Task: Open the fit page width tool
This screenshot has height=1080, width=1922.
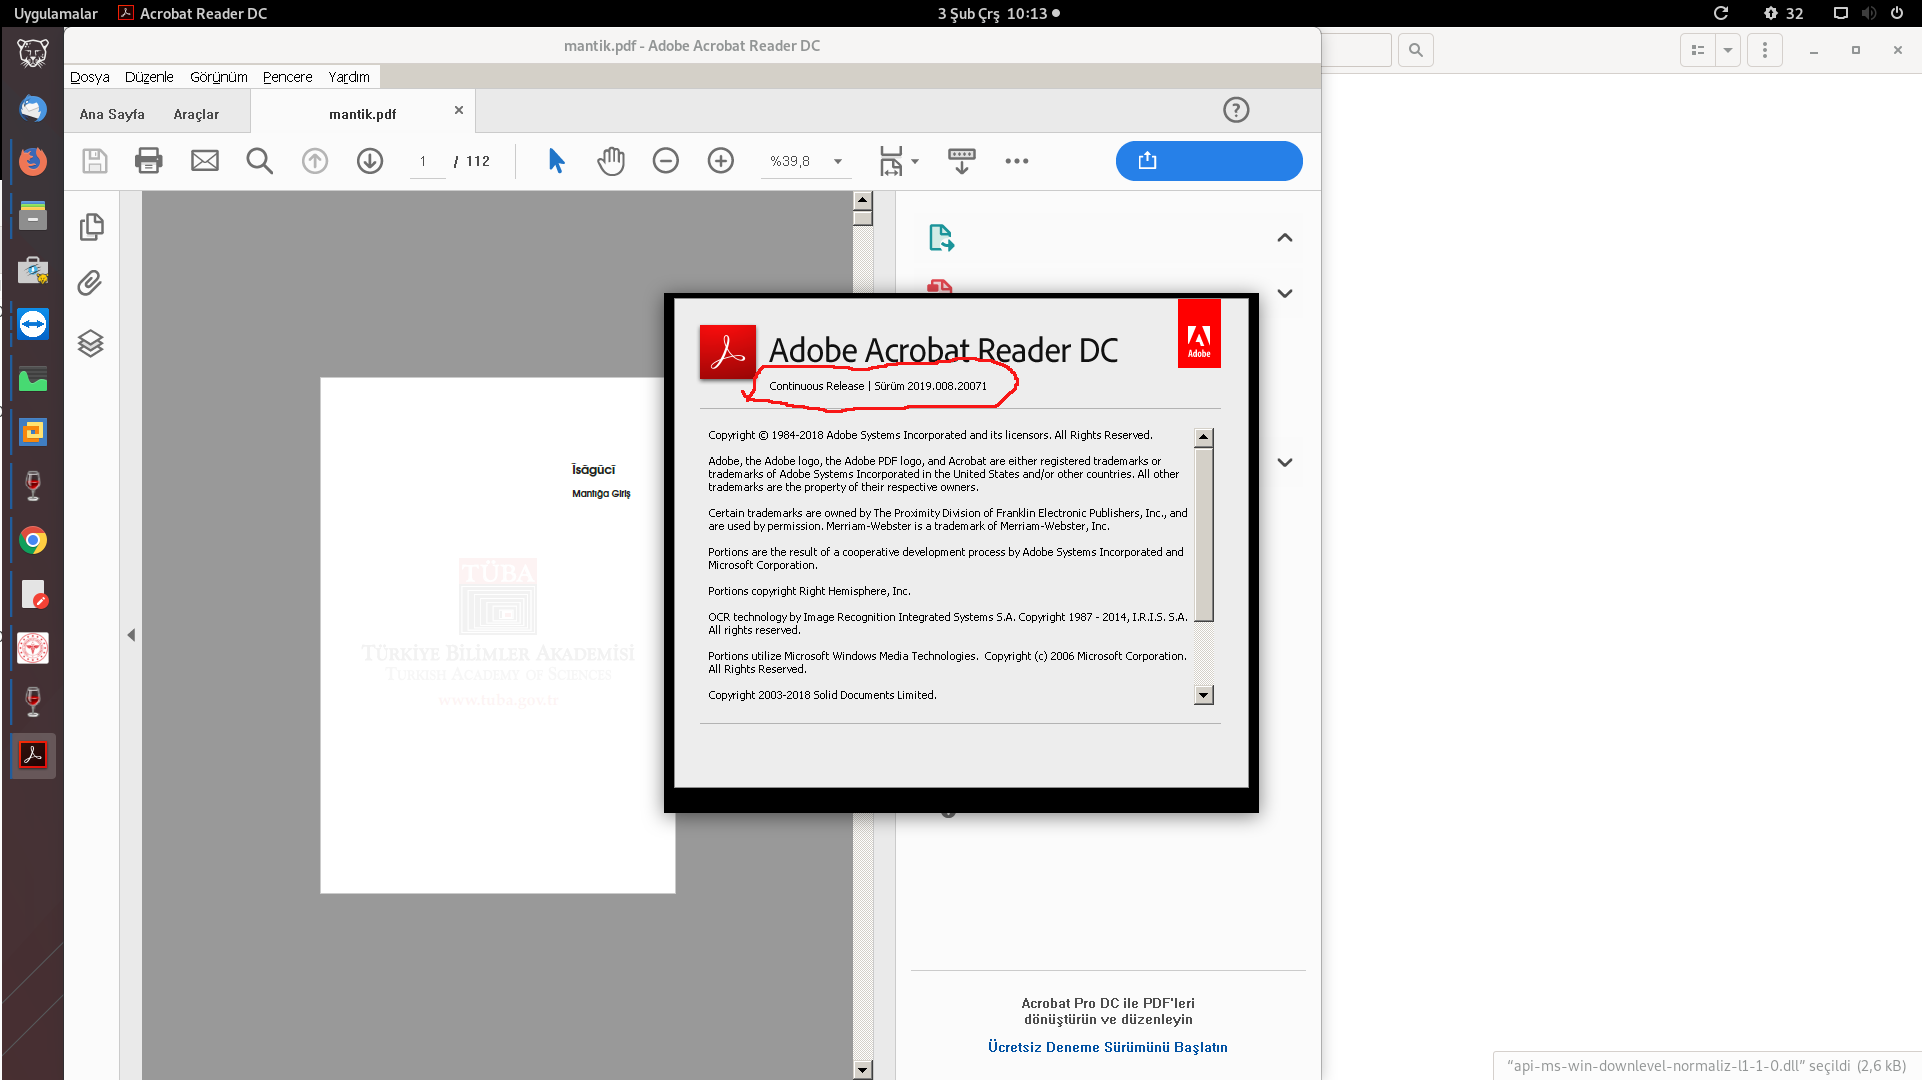Action: click(890, 161)
